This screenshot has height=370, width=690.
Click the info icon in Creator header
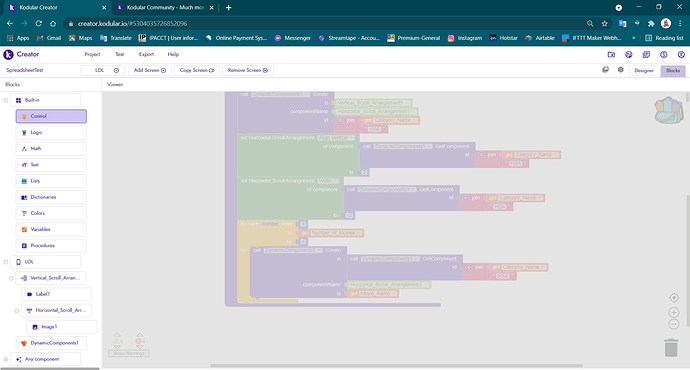pos(664,55)
